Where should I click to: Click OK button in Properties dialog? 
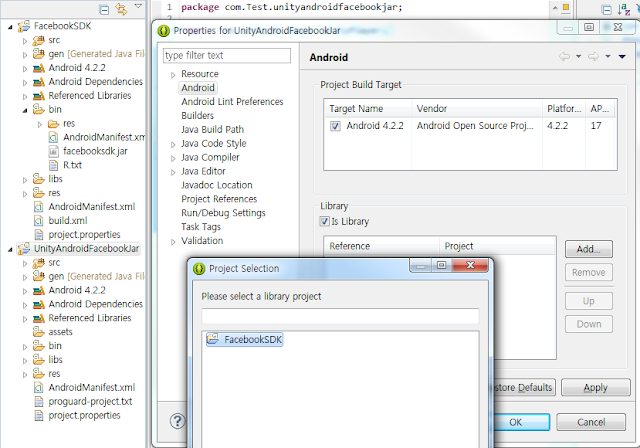coord(521,422)
